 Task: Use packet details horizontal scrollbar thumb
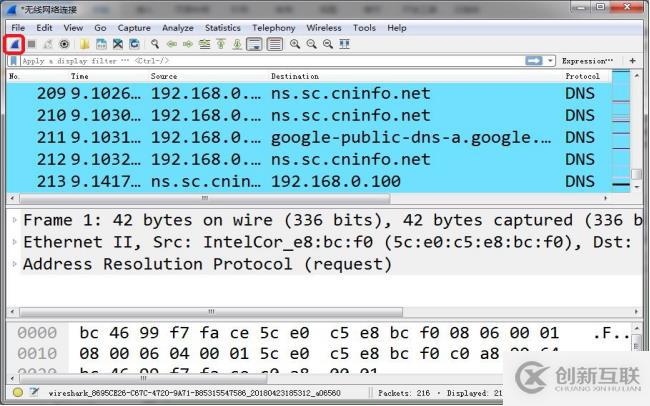[x=211, y=311]
